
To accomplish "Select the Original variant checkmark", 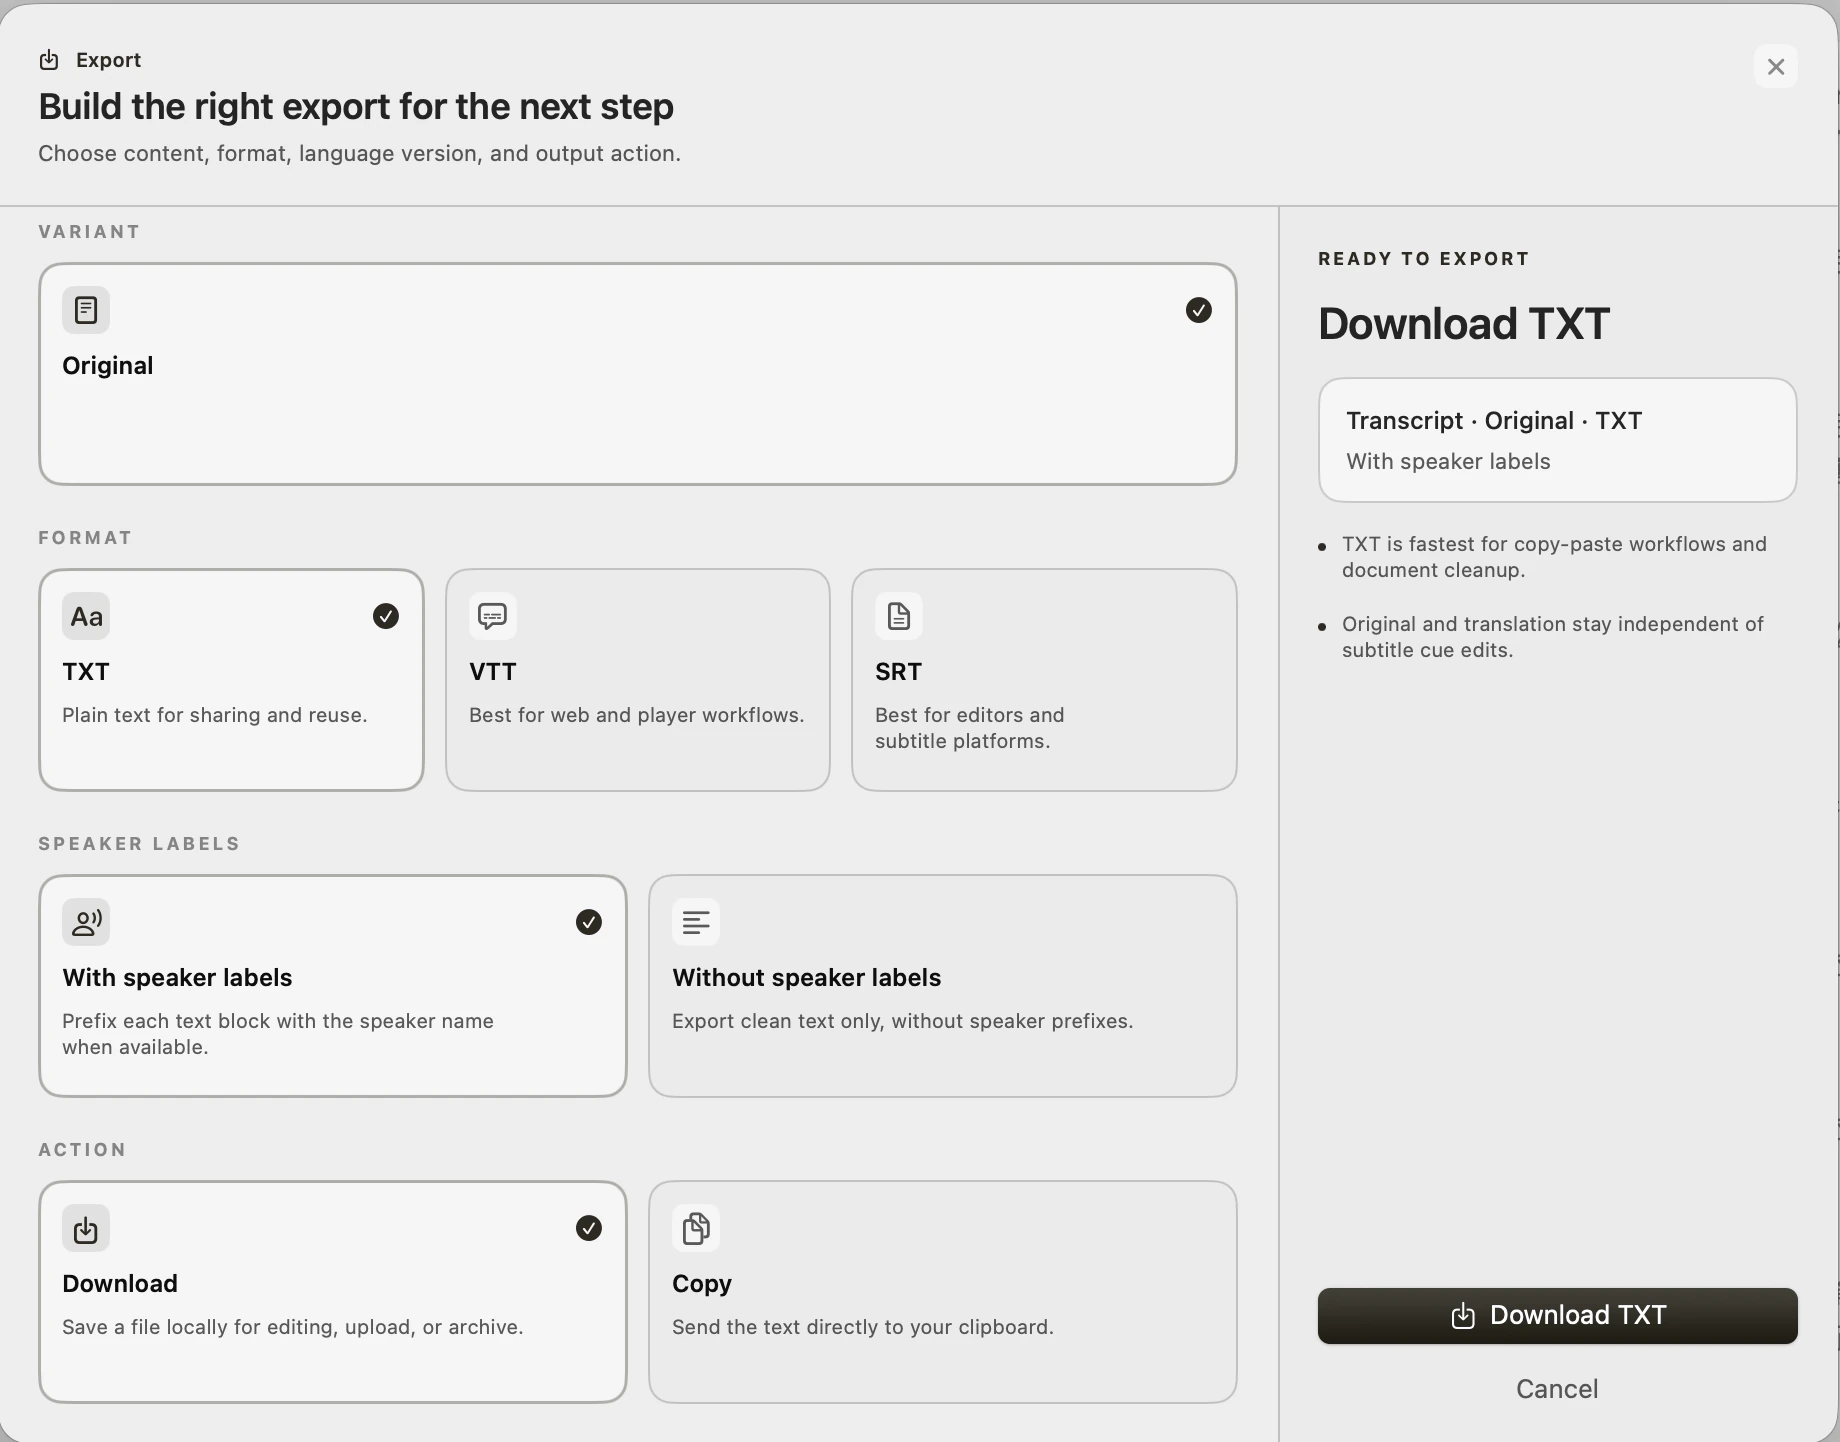I will 1199,310.
